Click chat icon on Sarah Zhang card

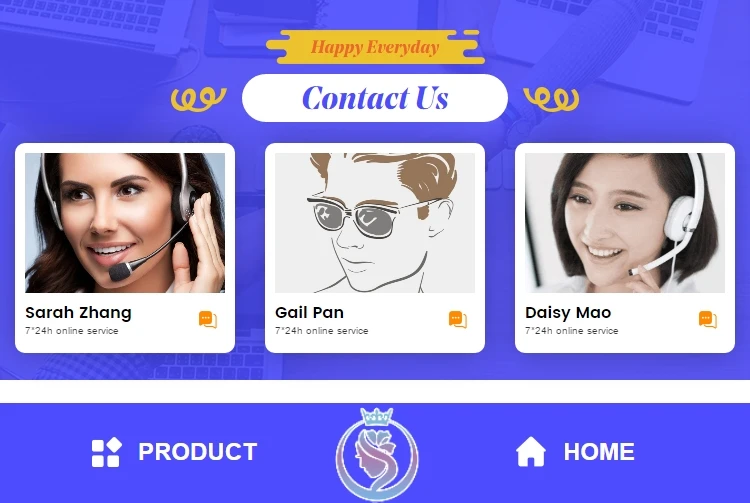[208, 319]
